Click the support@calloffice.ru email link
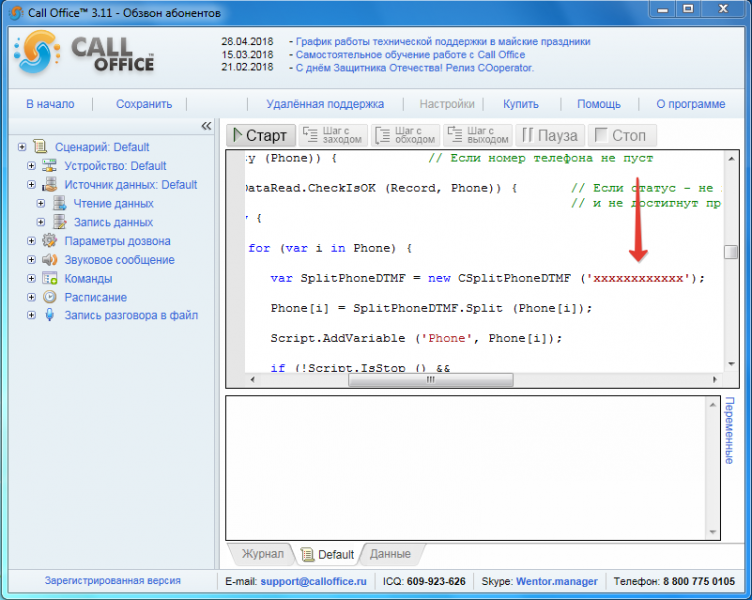 coord(313,581)
